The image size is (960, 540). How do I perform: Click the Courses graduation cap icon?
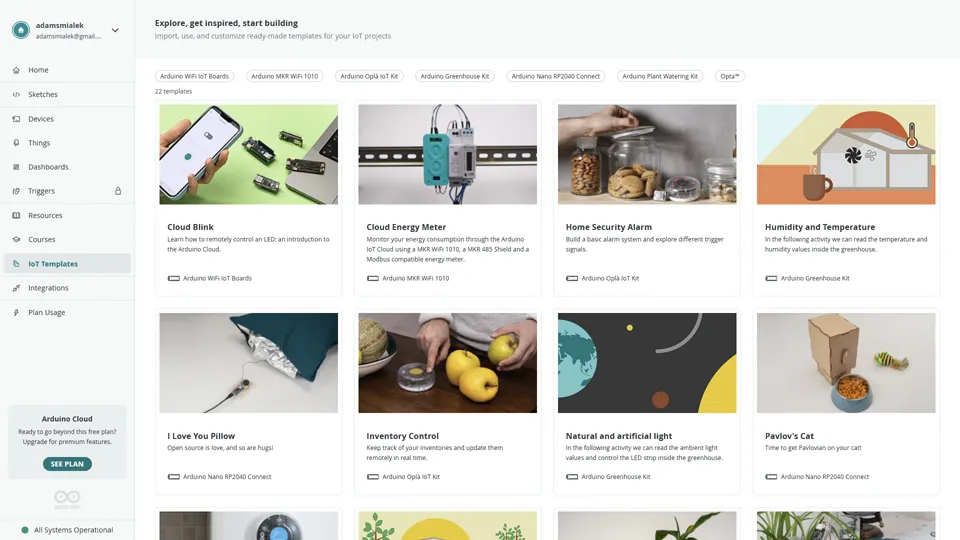(x=16, y=239)
